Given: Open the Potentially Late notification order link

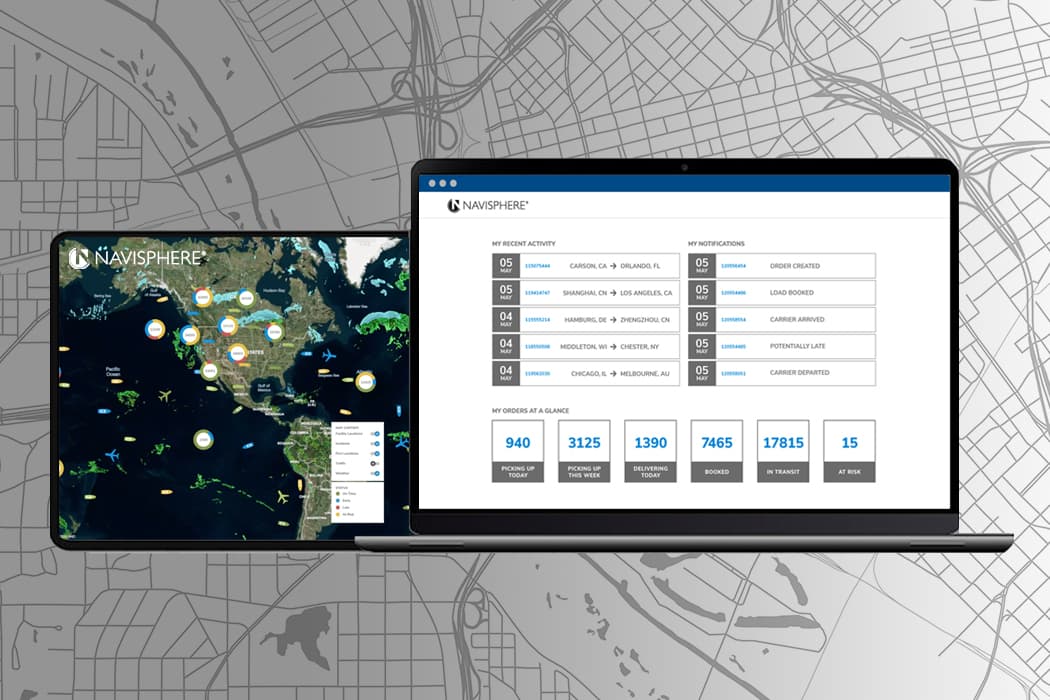Looking at the screenshot, I should click(x=734, y=347).
